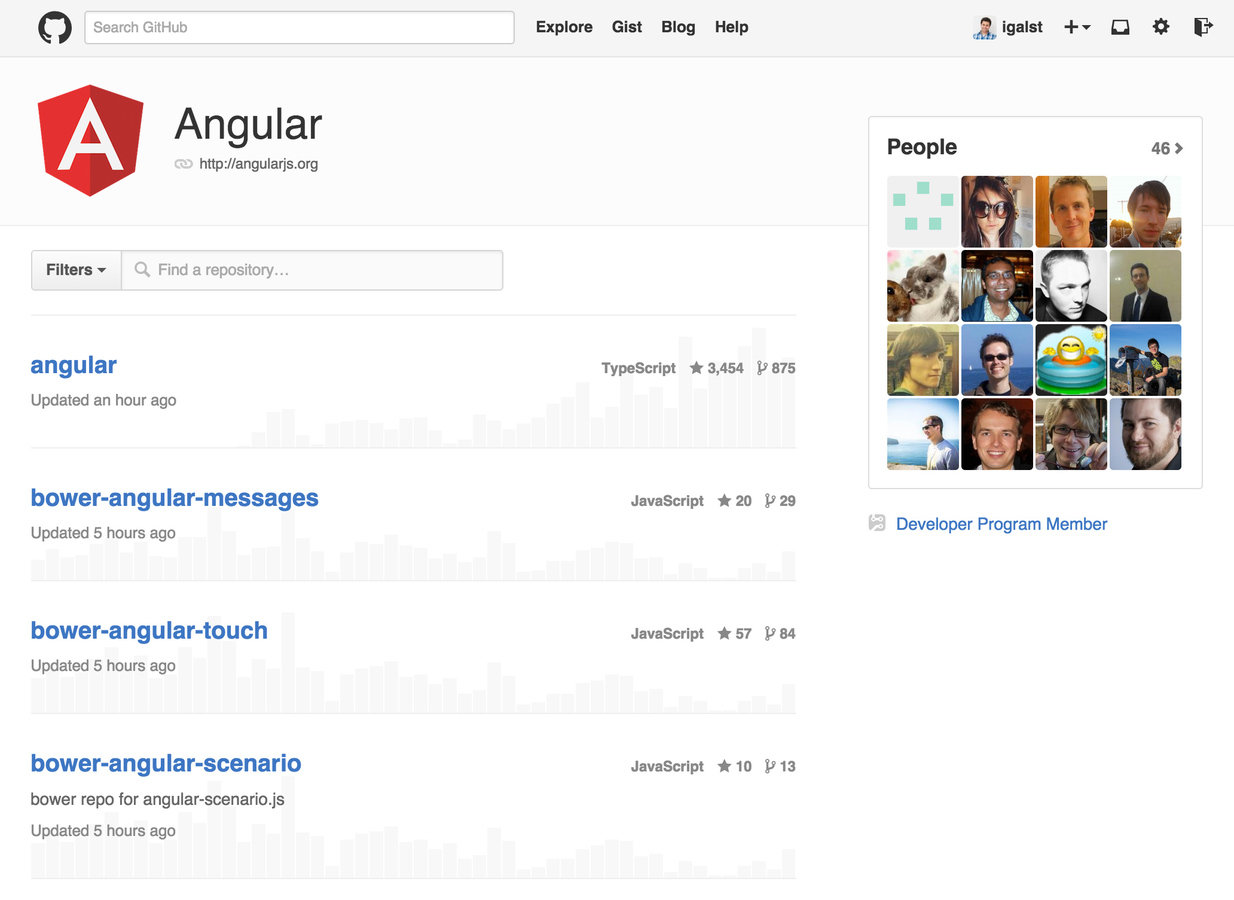Open the bower-angular-messages repository
The height and width of the screenshot is (900, 1234).
click(175, 498)
